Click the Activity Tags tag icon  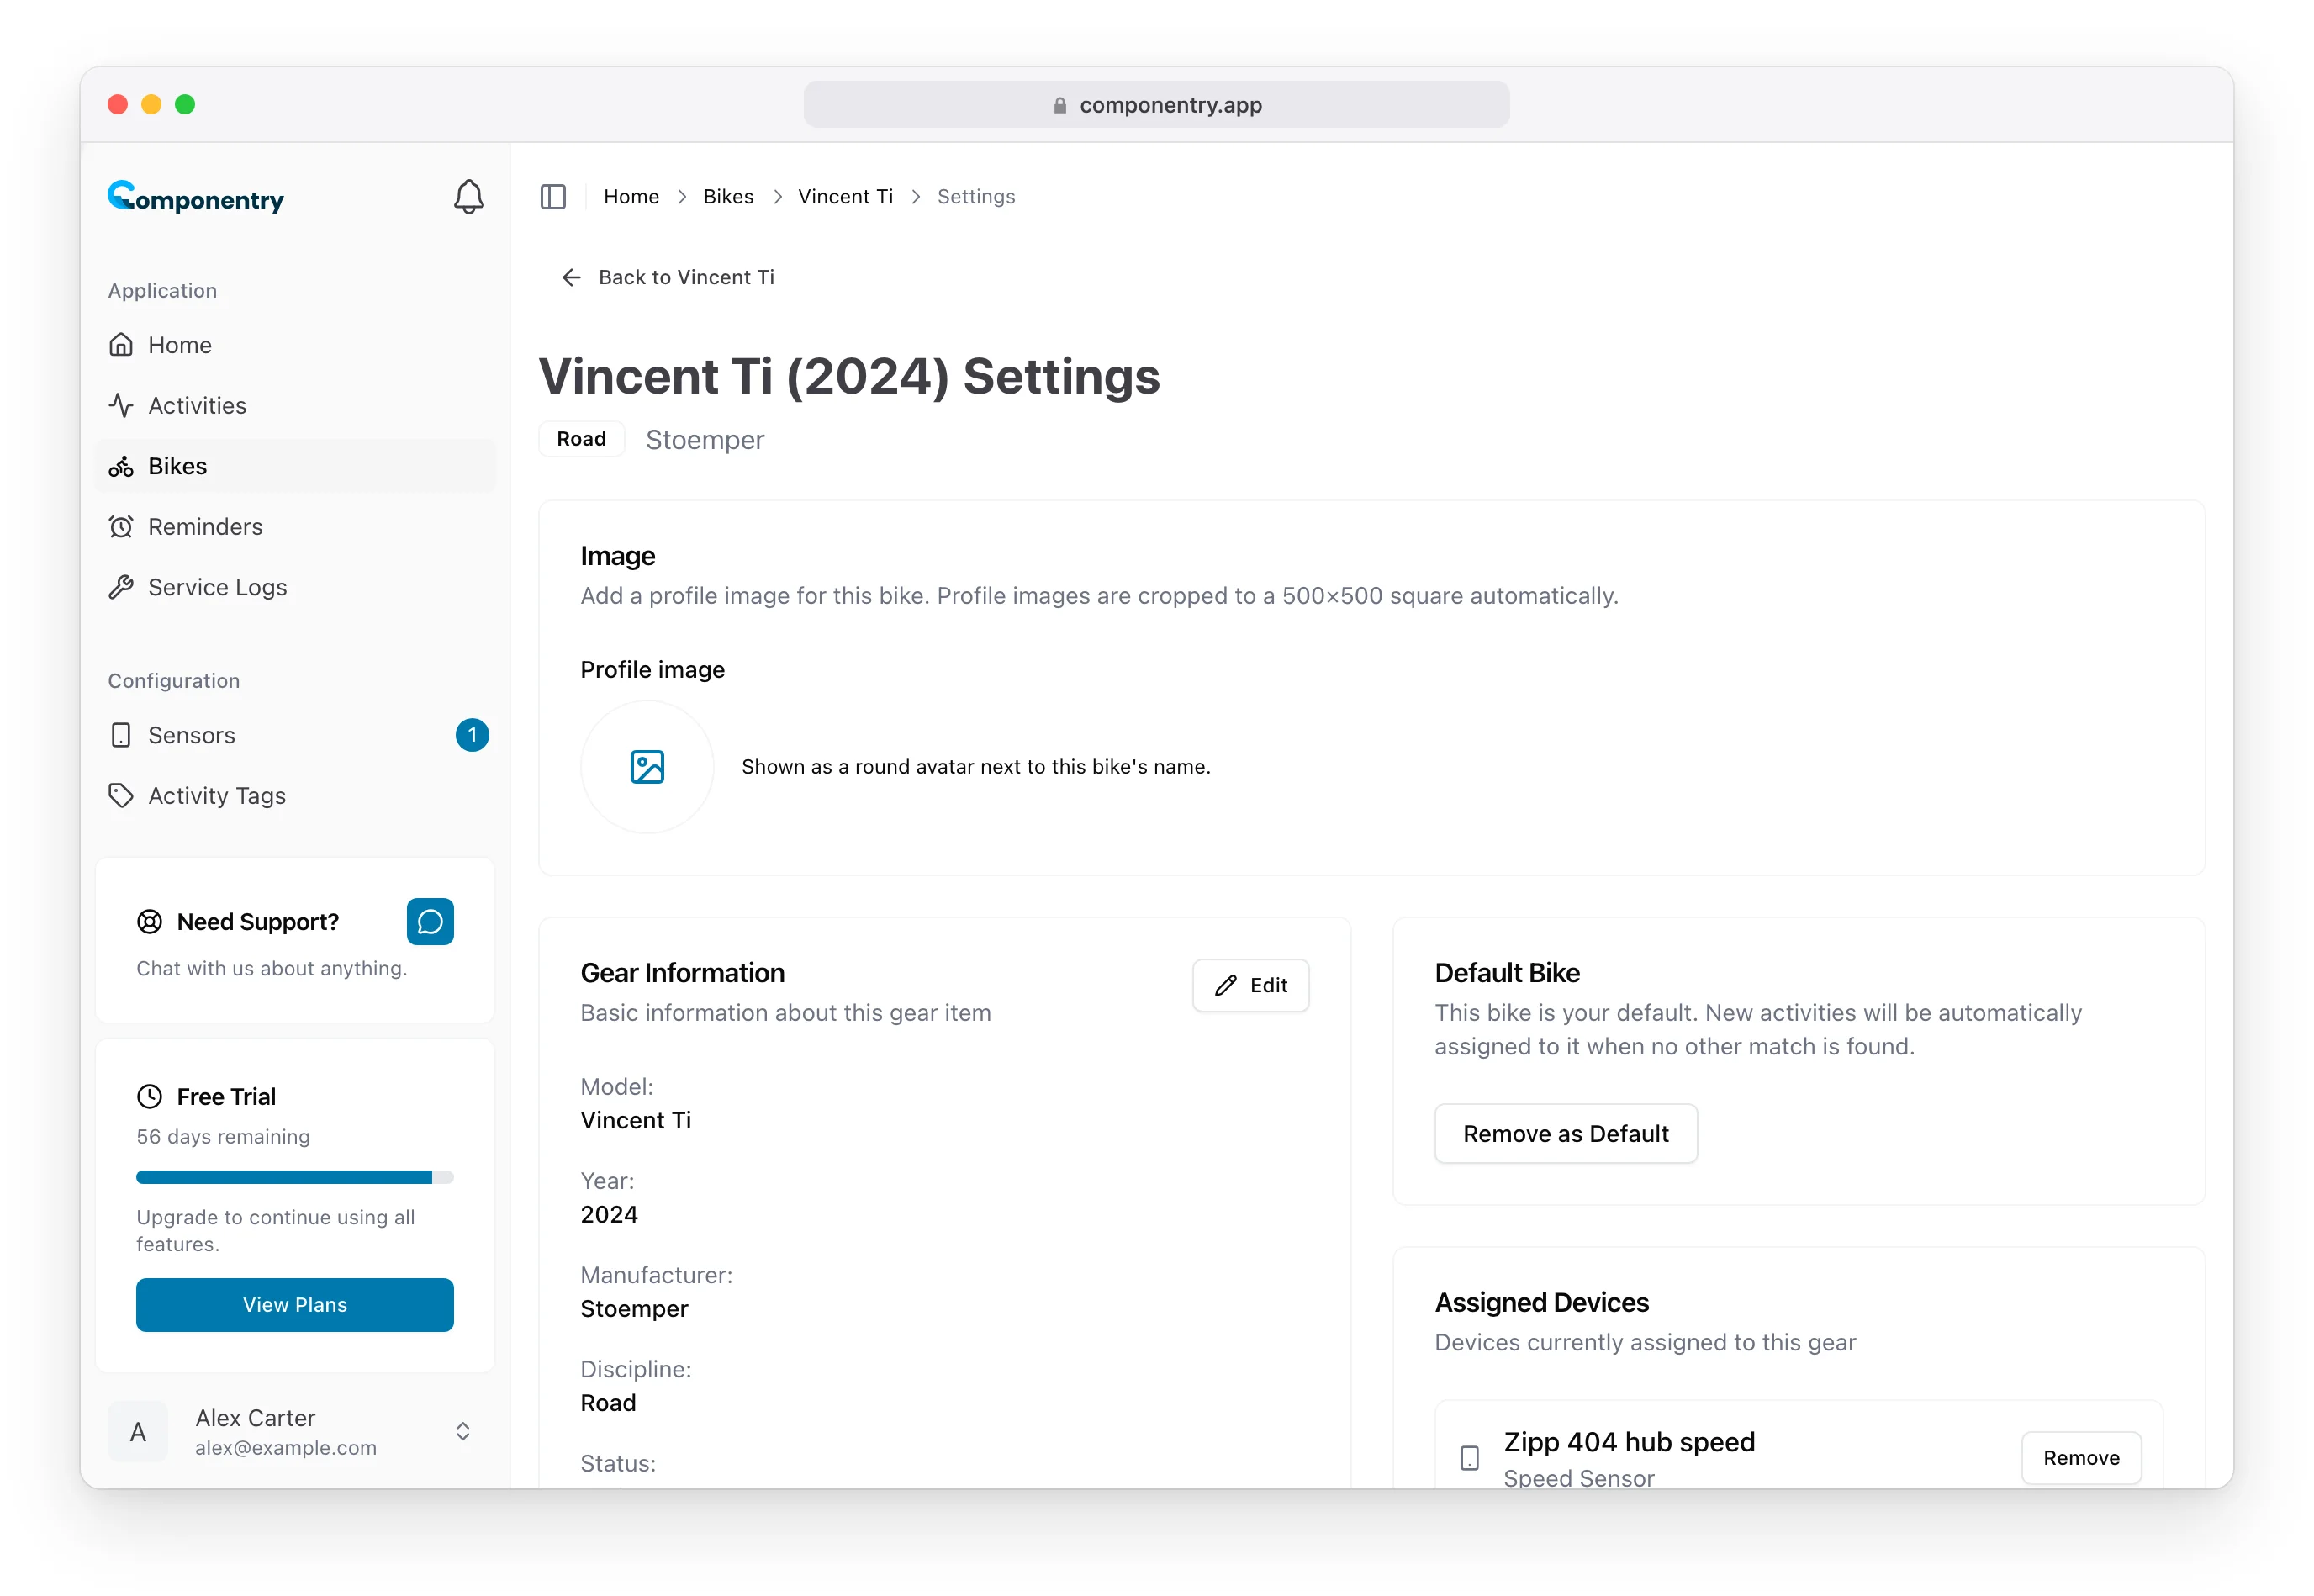click(x=121, y=796)
